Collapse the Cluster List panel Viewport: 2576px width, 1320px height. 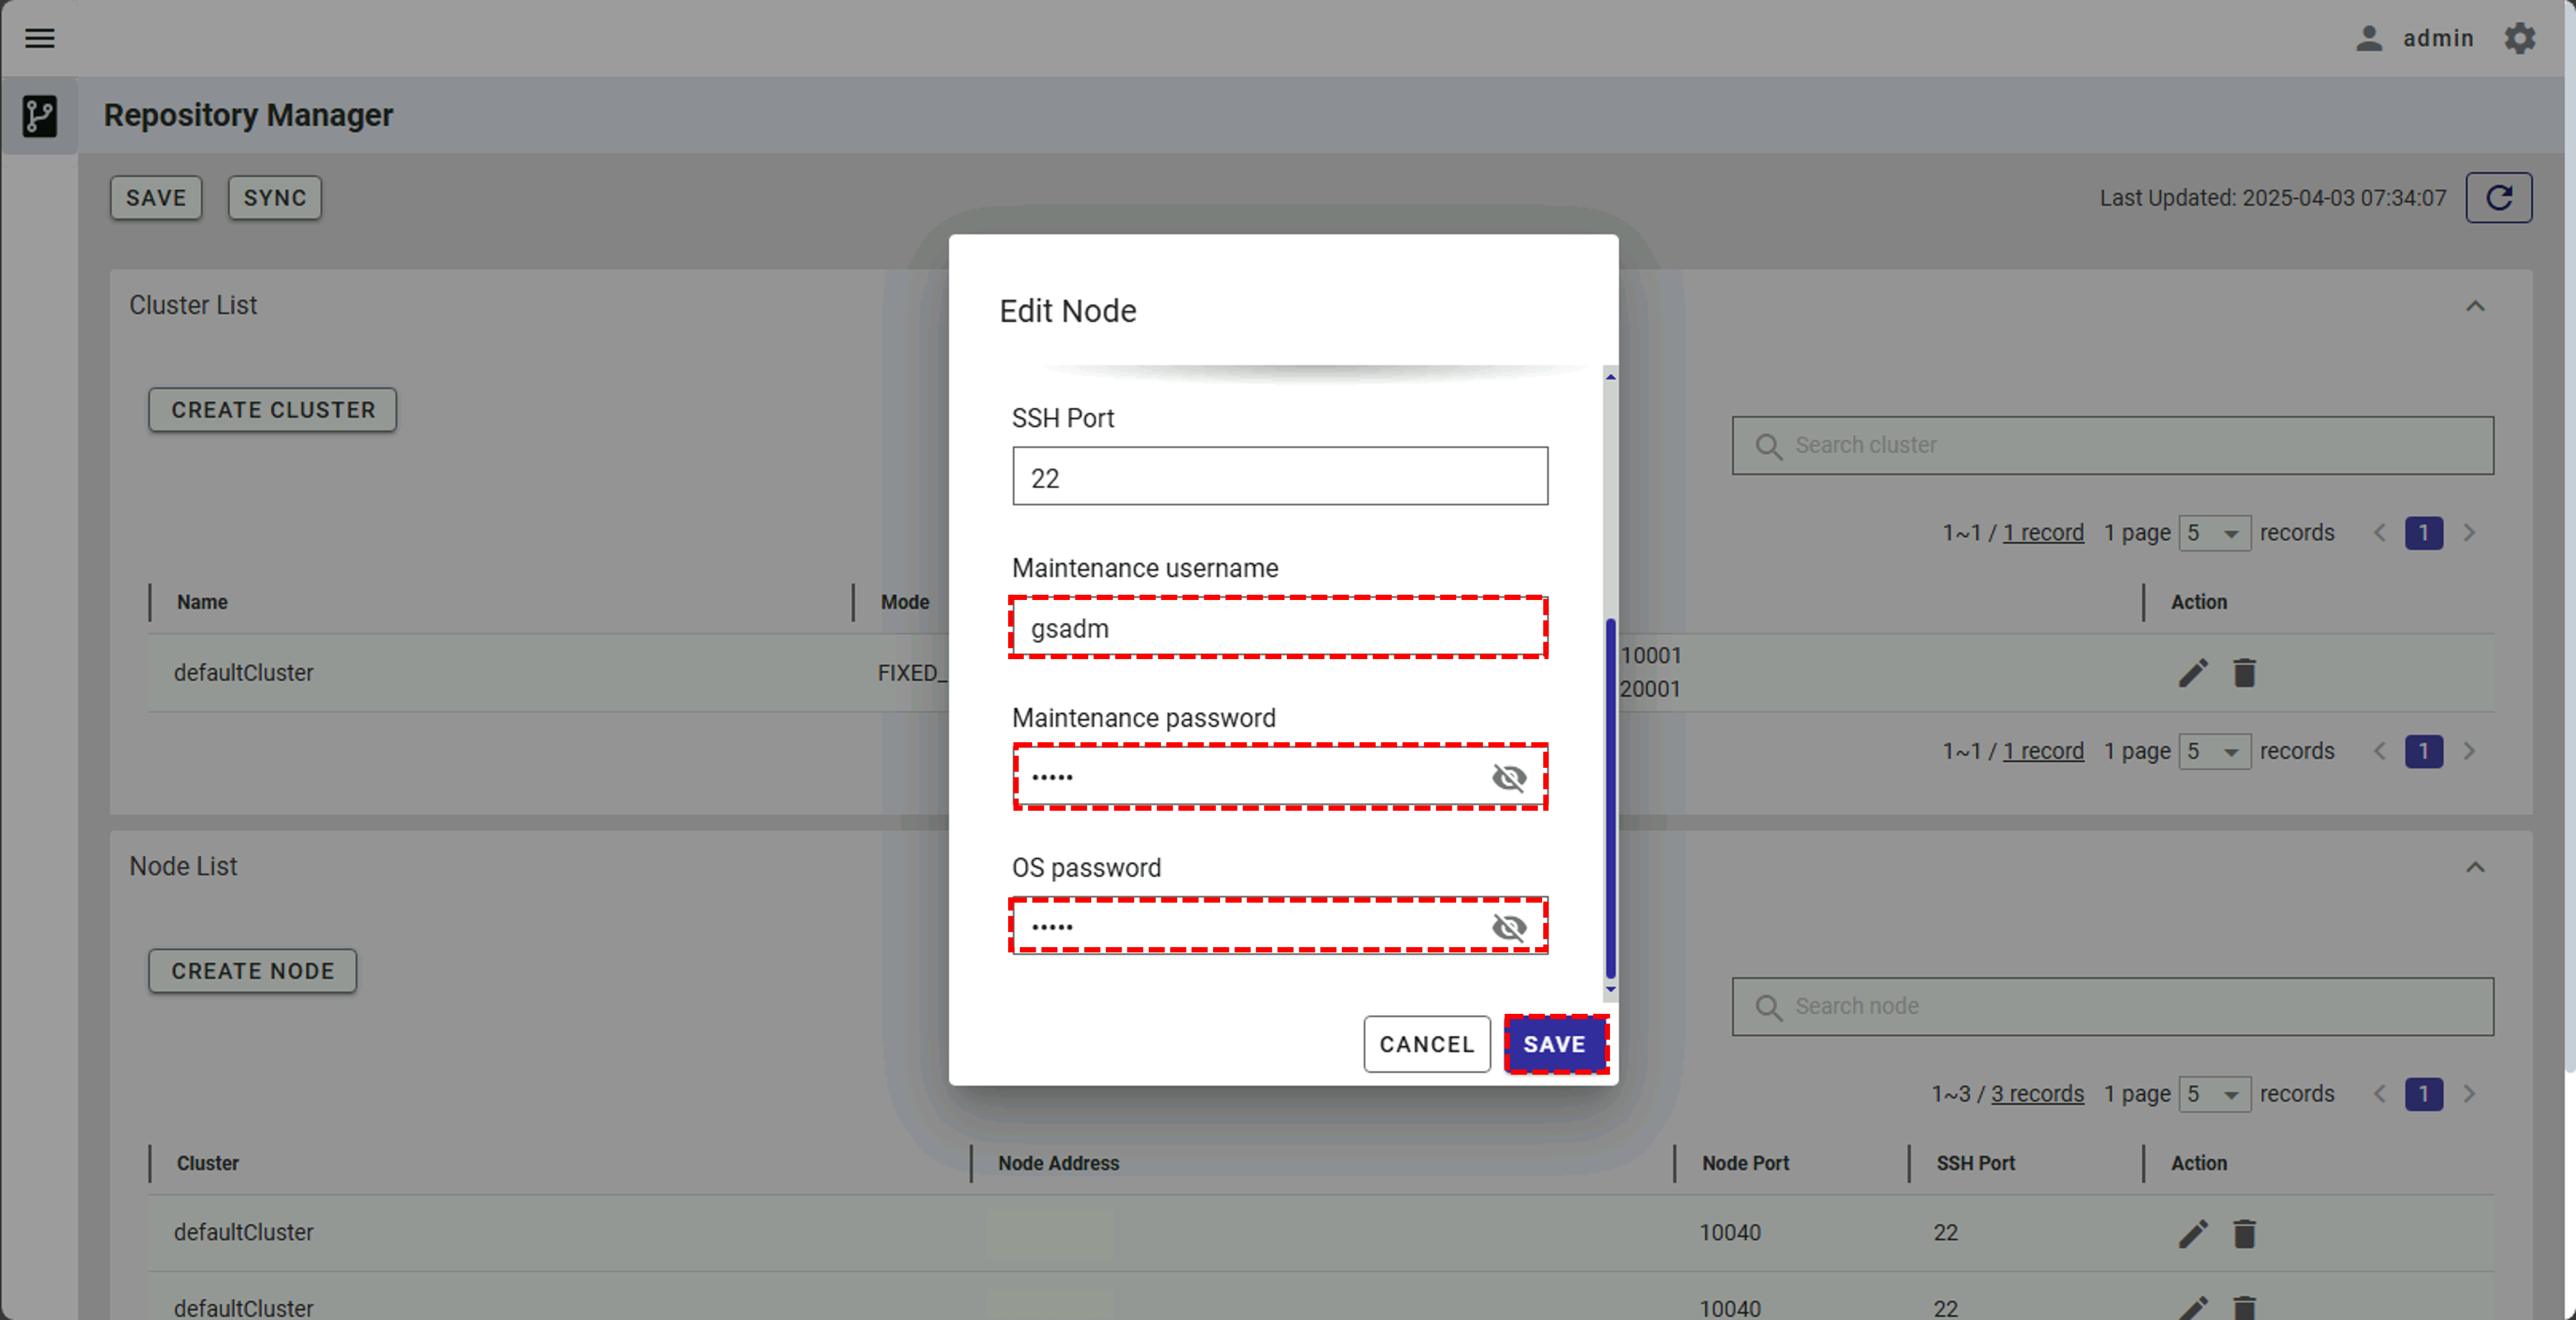(2474, 306)
